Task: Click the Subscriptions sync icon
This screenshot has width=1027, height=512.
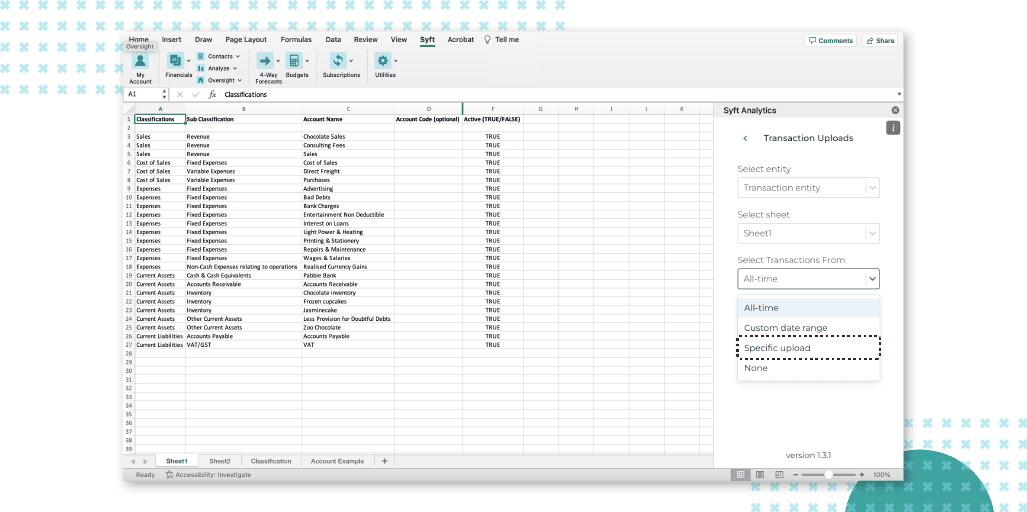Action: click(338, 61)
